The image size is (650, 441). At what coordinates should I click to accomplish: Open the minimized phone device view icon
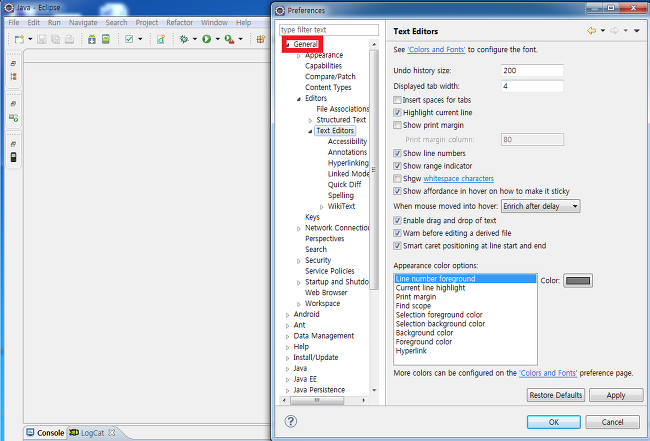pos(13,157)
